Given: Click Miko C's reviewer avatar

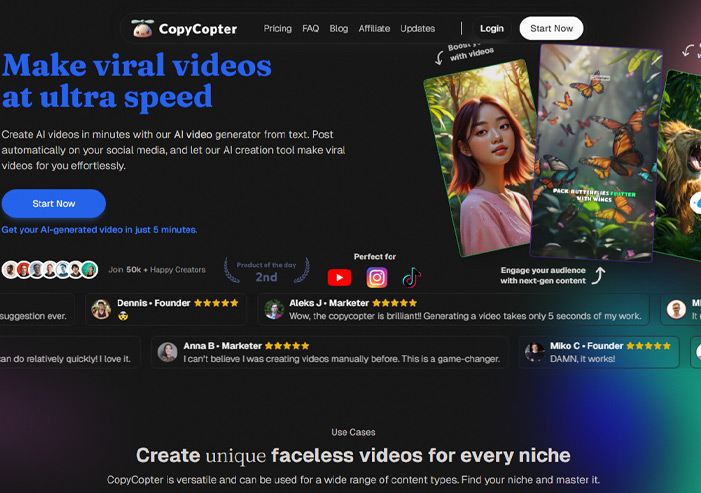Looking at the screenshot, I should click(x=535, y=352).
